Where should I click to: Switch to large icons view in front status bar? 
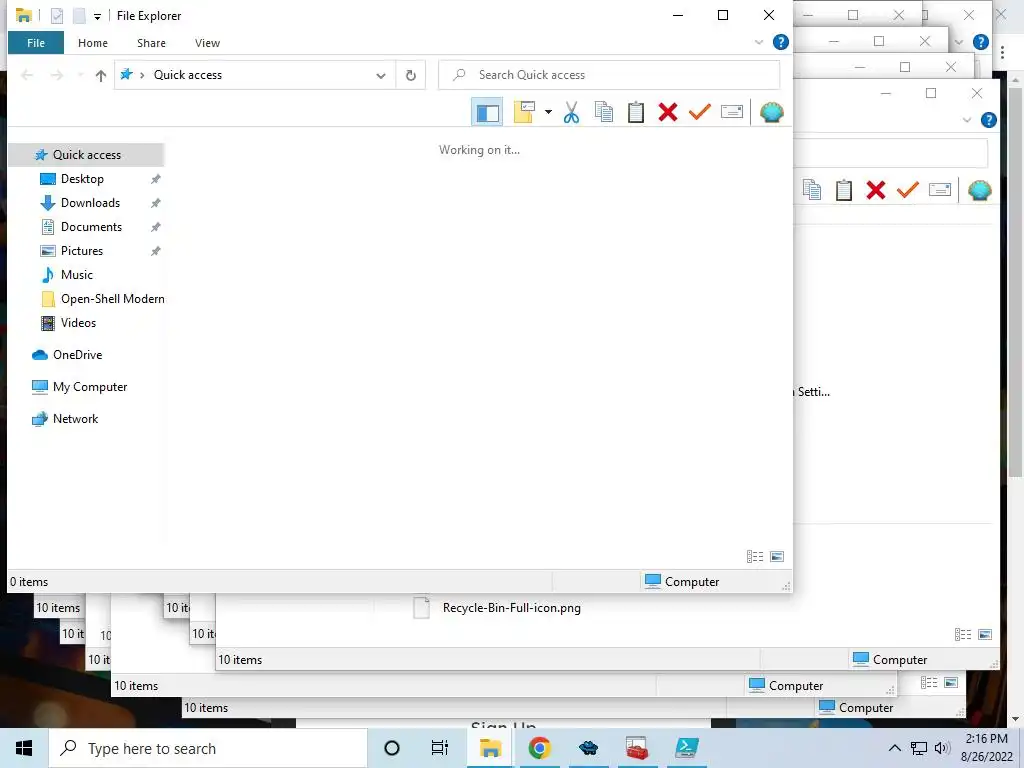pyautogui.click(x=776, y=556)
